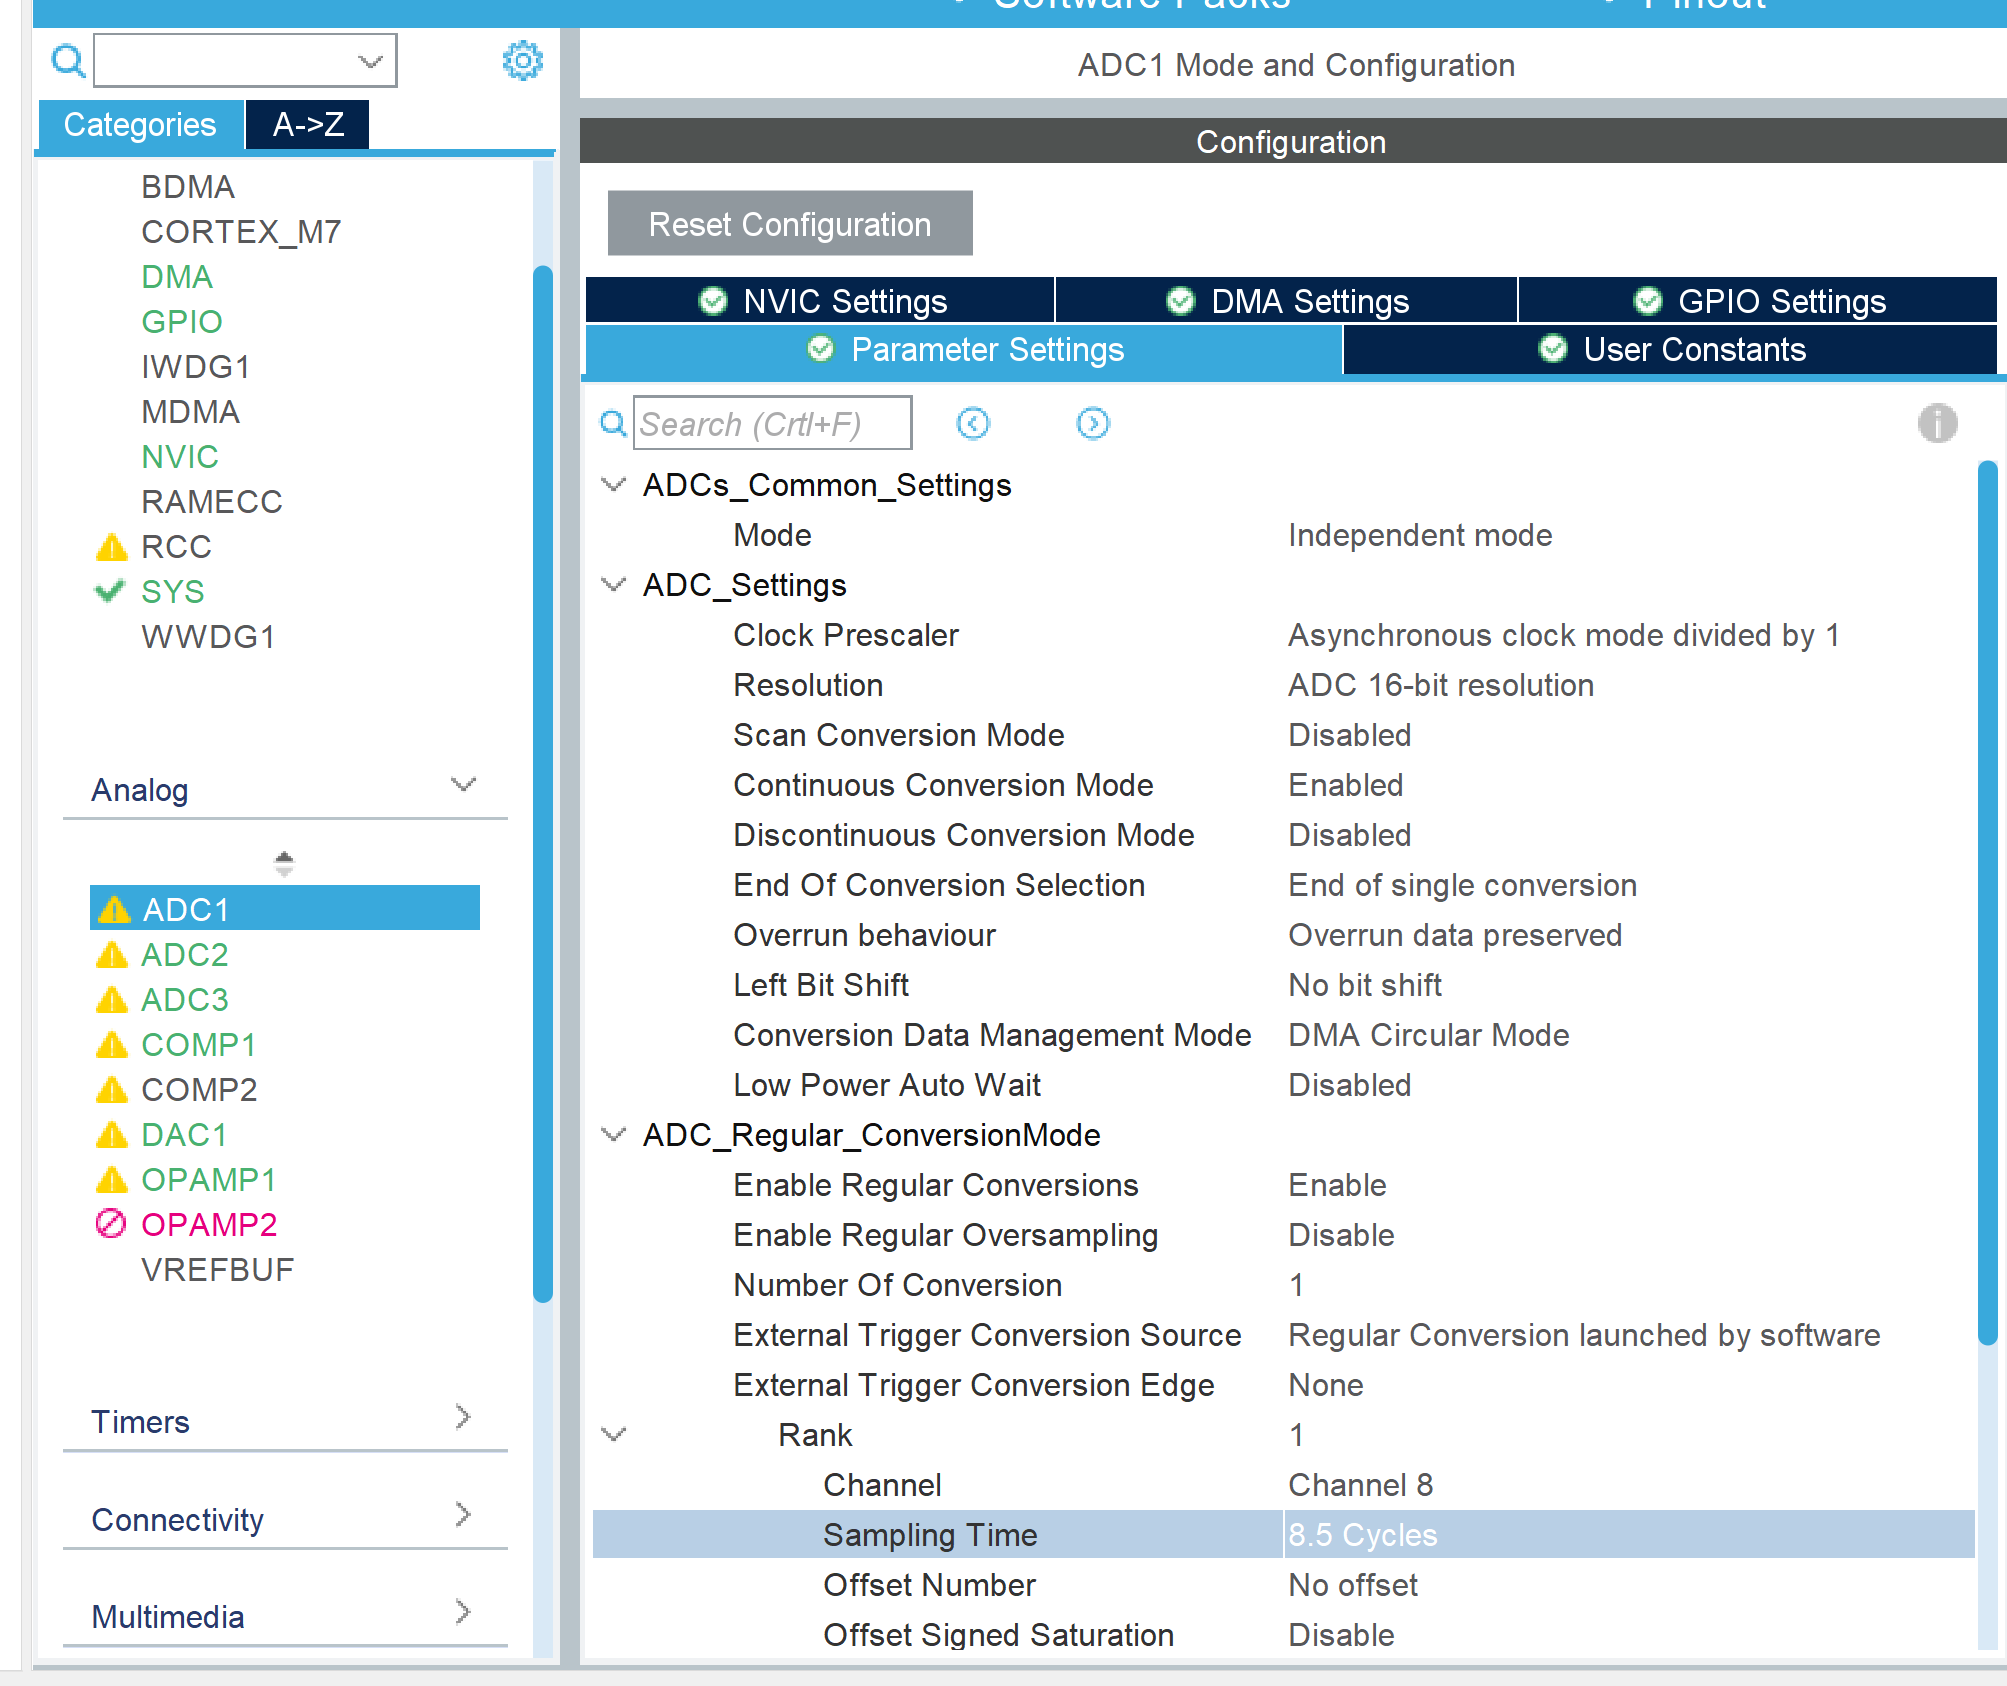
Task: Select ADC2 in the Analog list
Action: 185,955
